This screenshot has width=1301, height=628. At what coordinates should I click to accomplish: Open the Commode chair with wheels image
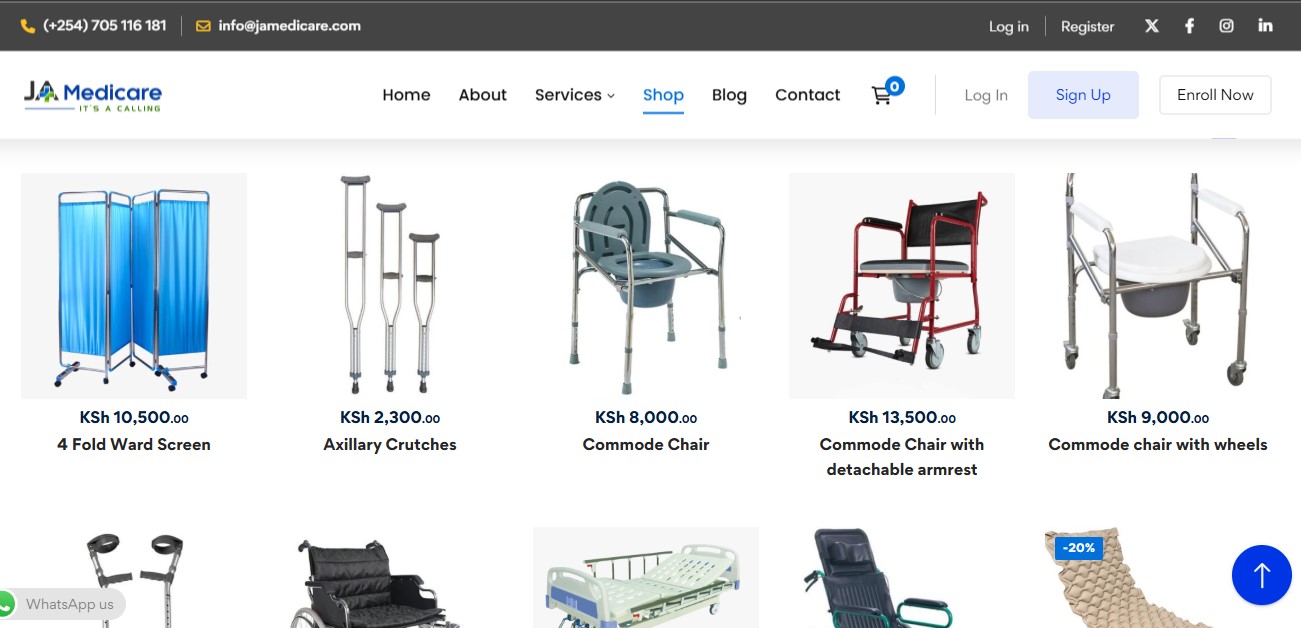pyautogui.click(x=1158, y=286)
